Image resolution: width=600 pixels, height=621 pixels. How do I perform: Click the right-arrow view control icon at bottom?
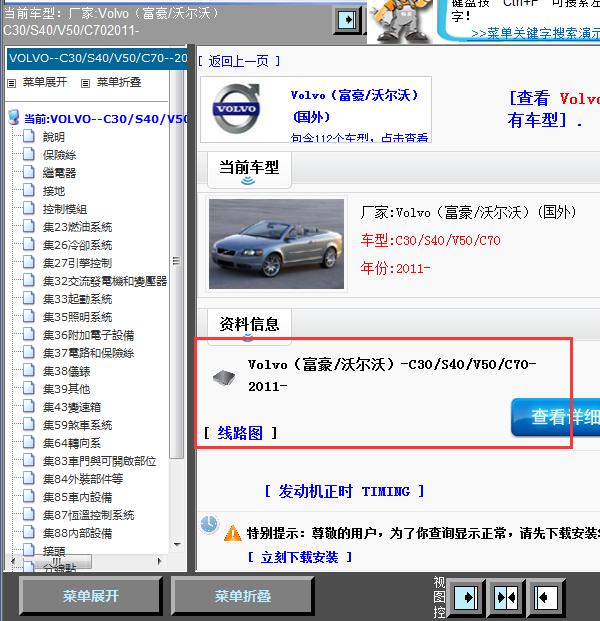pyautogui.click(x=466, y=596)
